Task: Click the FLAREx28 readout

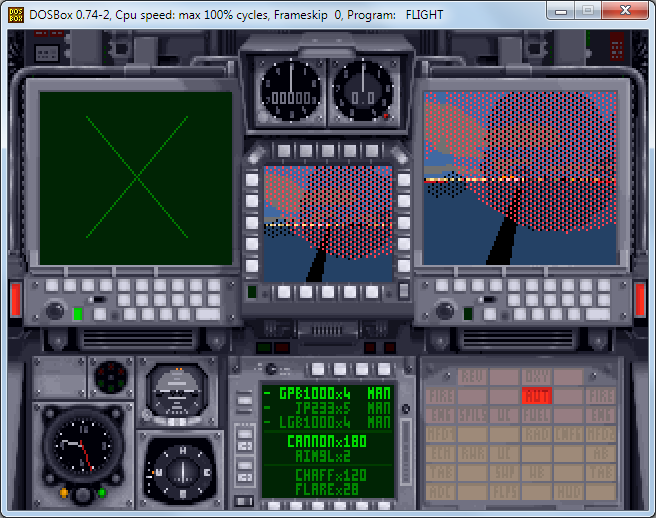Action: (x=327, y=489)
